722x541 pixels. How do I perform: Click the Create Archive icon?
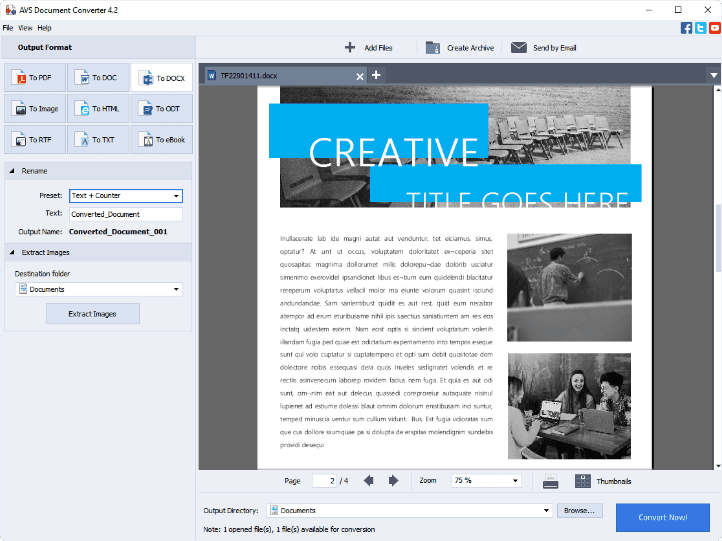(433, 47)
